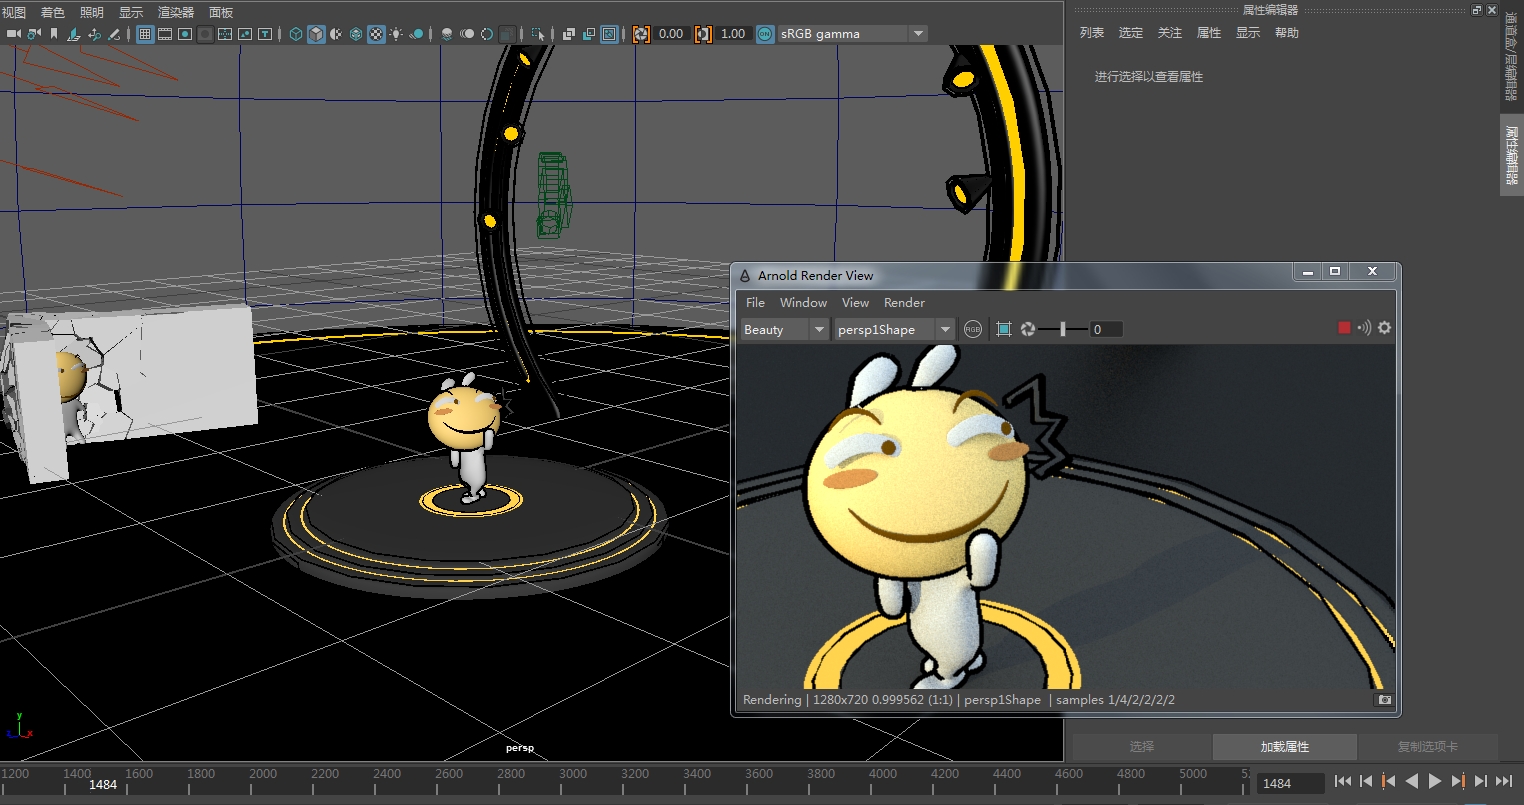The height and width of the screenshot is (805, 1524).
Task: Open the 面板 panel menu
Action: (221, 13)
